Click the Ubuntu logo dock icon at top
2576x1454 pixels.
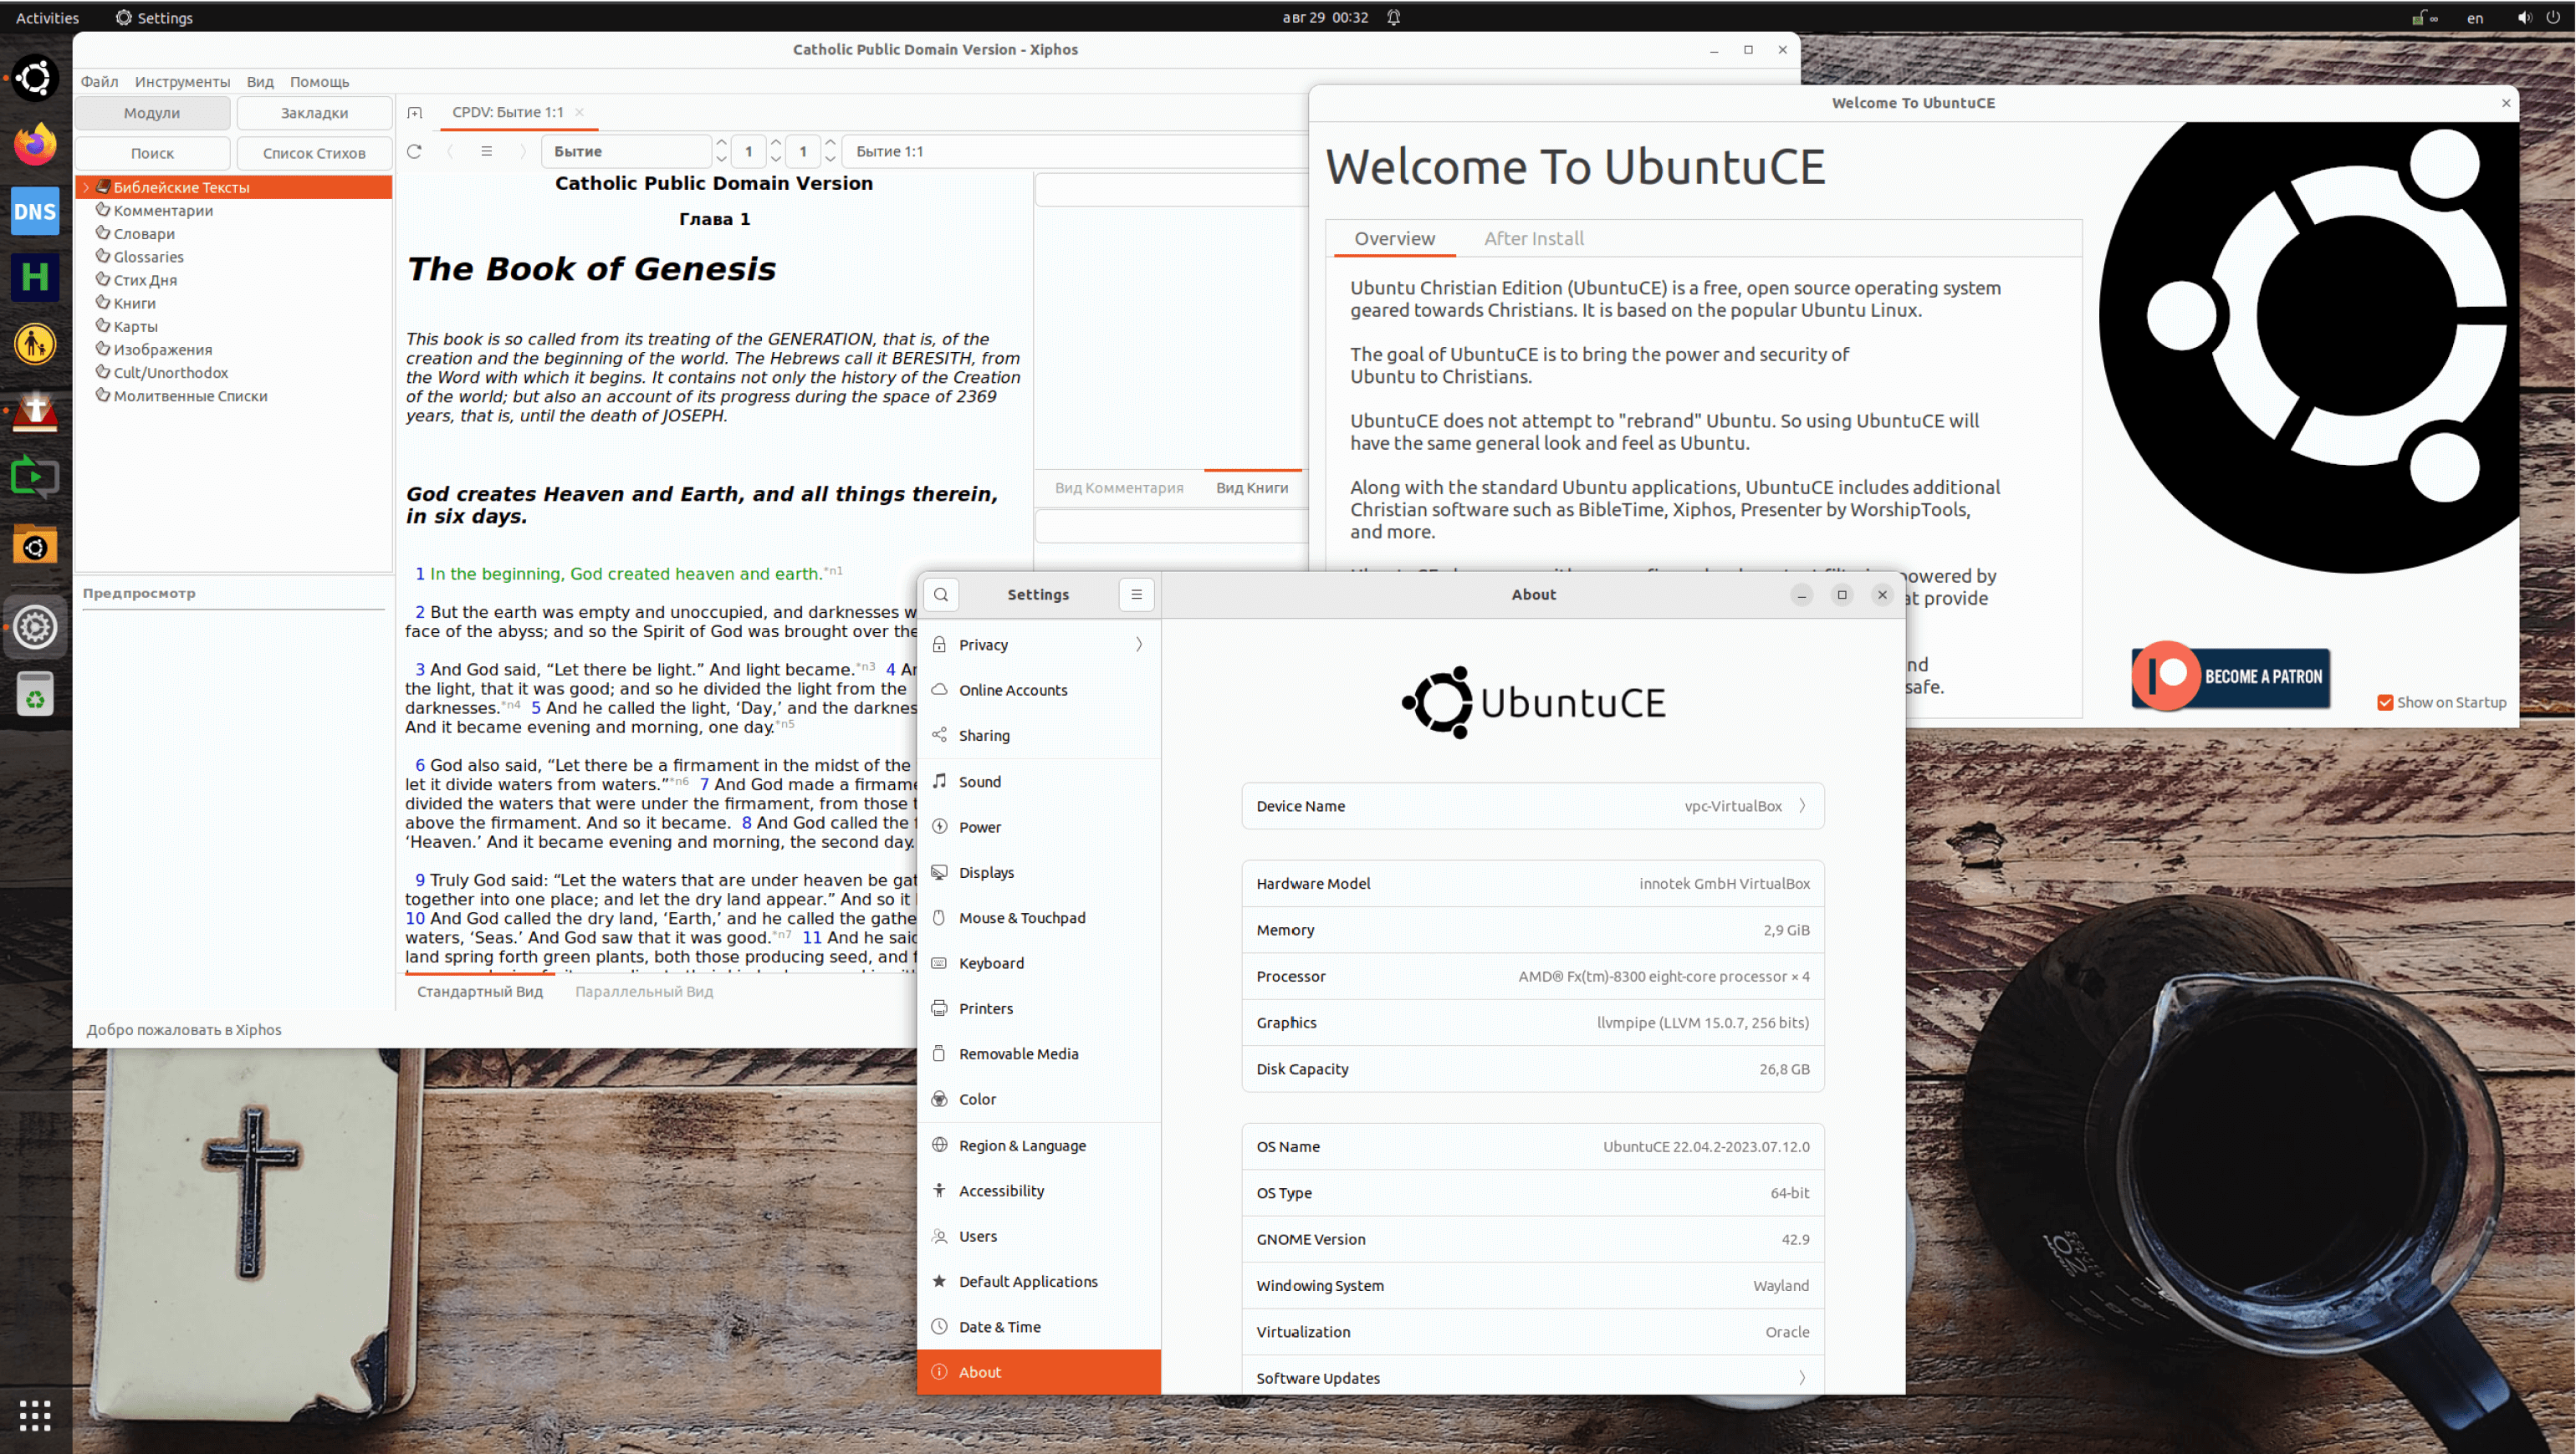35,78
